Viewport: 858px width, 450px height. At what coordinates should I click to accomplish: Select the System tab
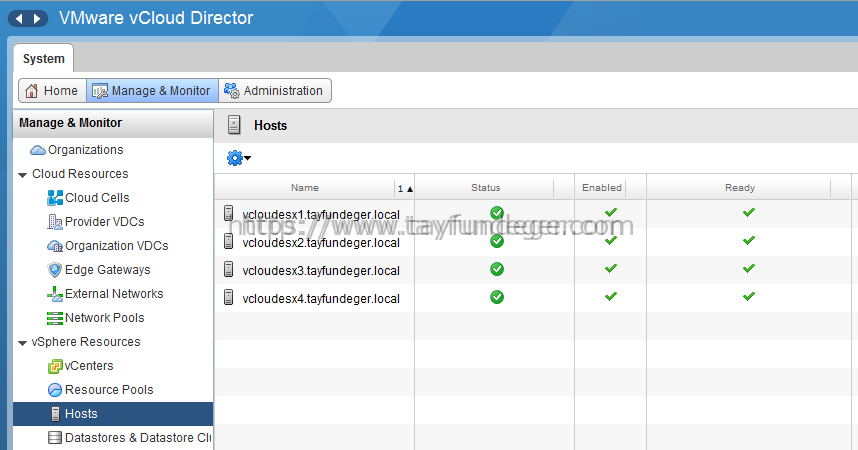pyautogui.click(x=44, y=59)
